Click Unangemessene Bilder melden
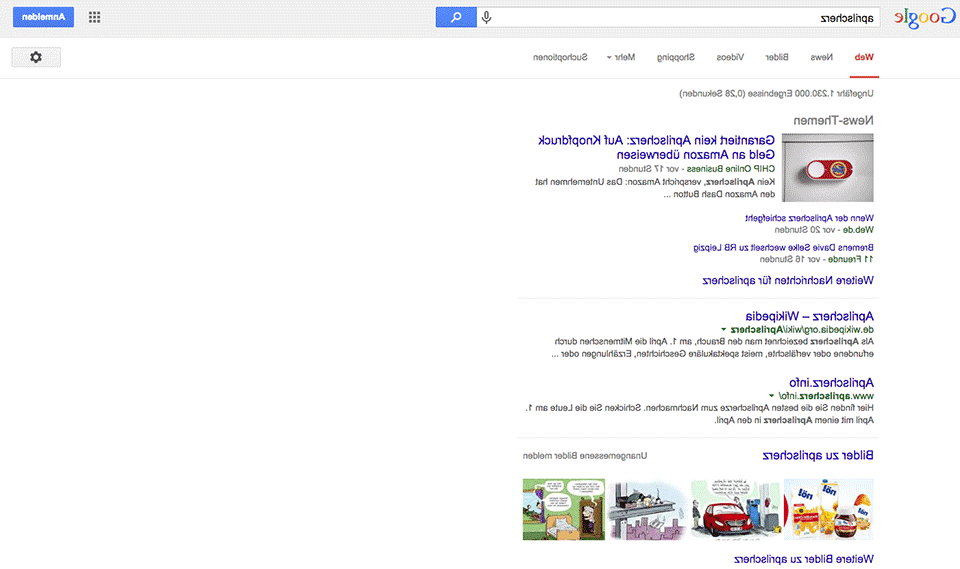 (585, 456)
